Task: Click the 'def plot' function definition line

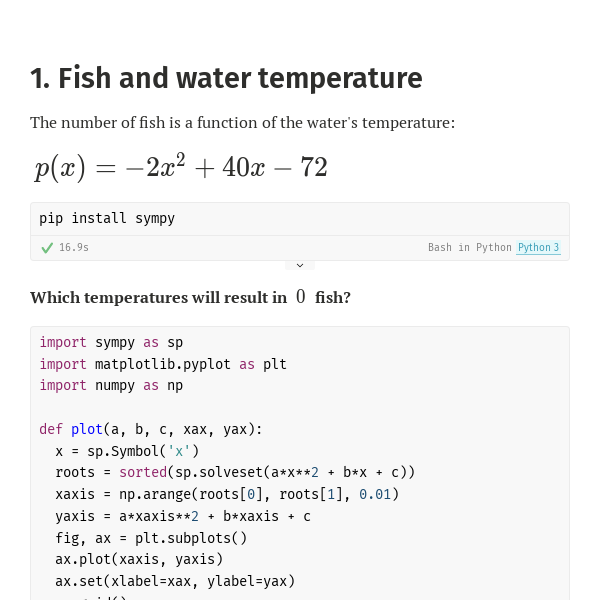Action: click(151, 429)
